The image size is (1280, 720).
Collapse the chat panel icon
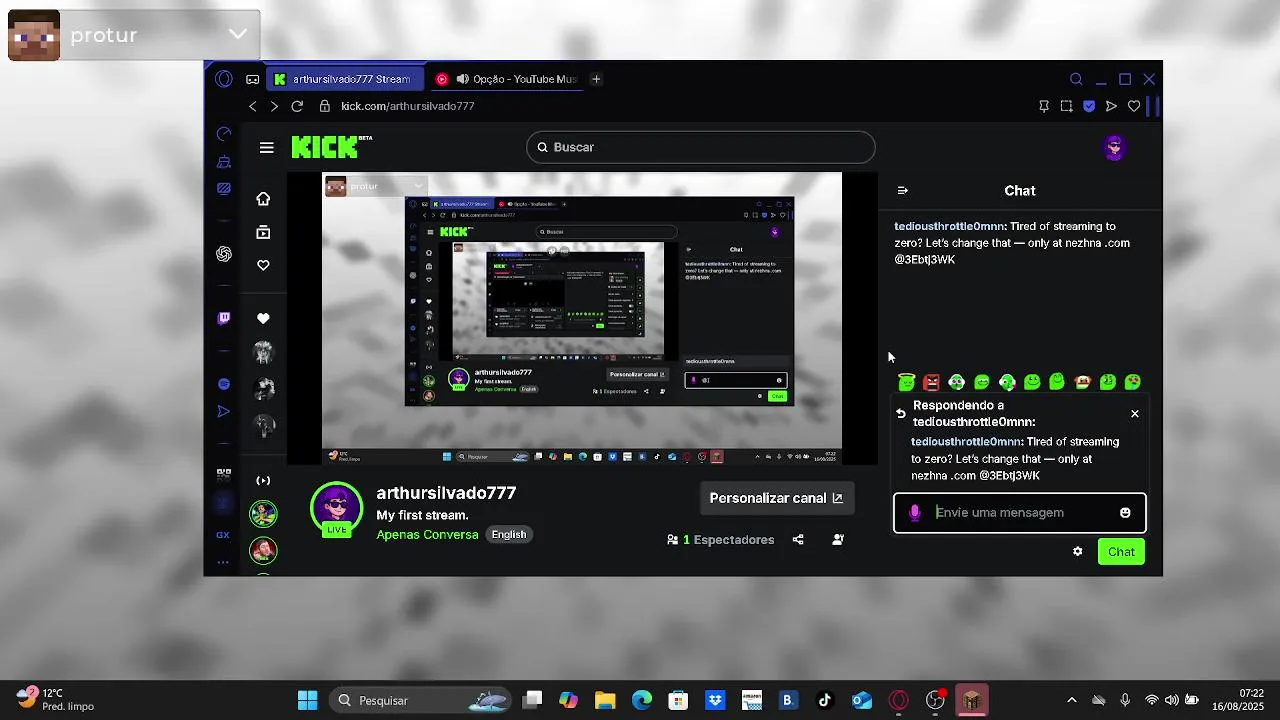902,190
